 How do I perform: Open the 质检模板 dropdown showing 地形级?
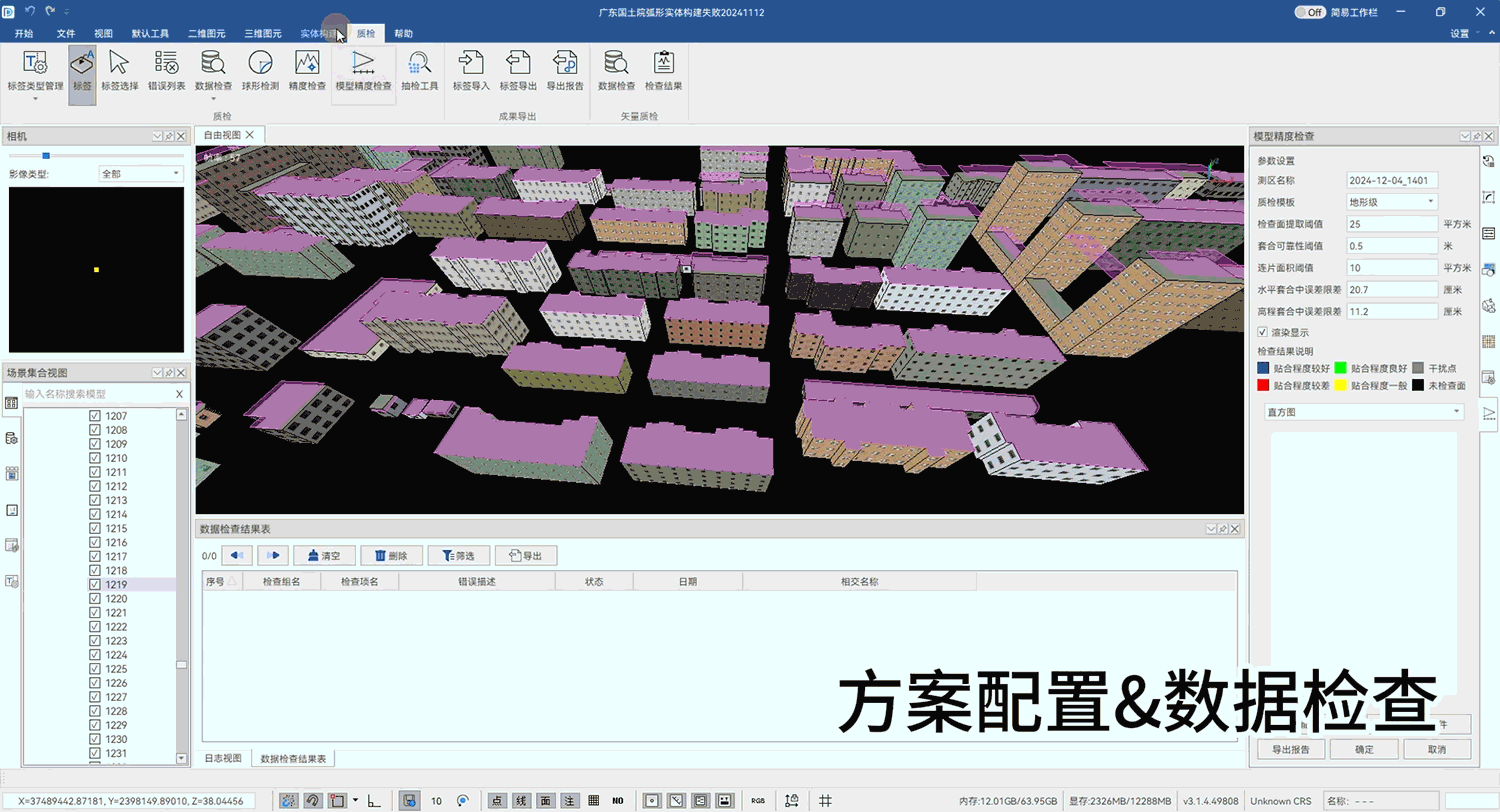pyautogui.click(x=1392, y=202)
